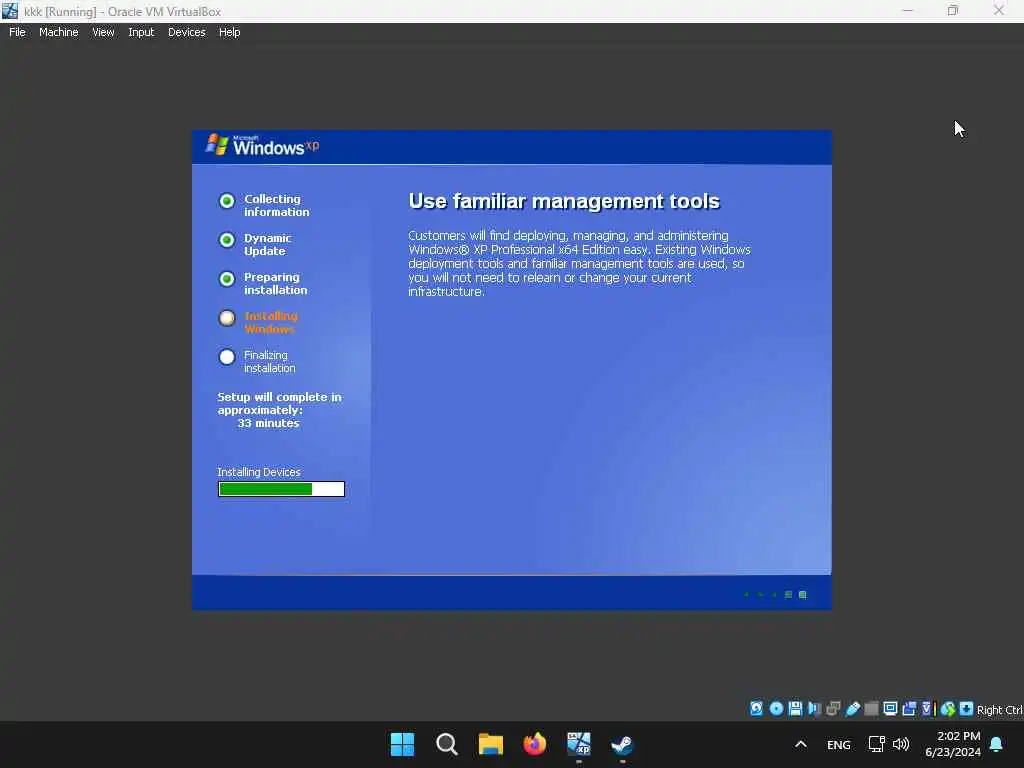
Task: Open the View menu
Action: (x=103, y=32)
